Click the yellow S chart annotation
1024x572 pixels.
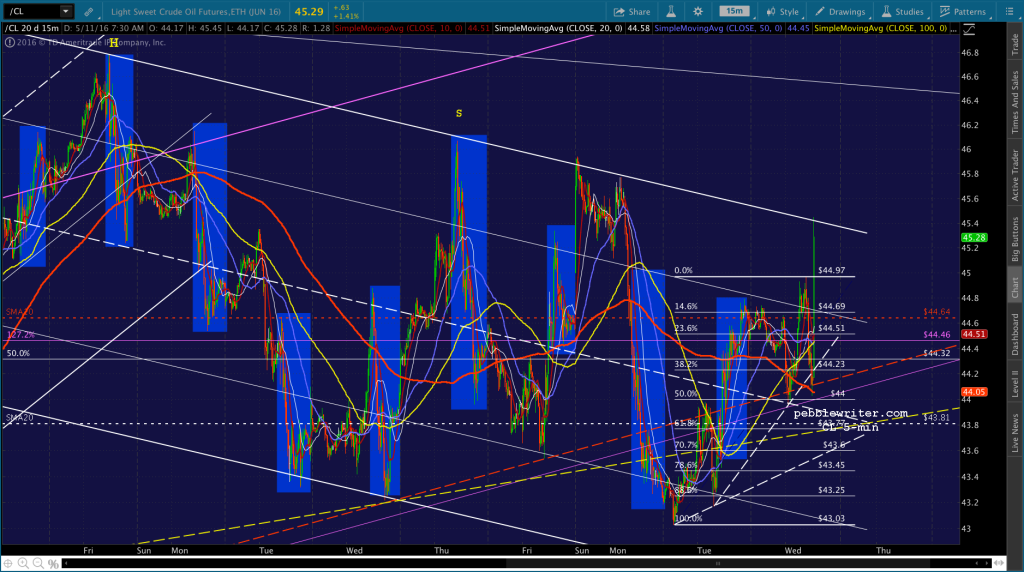(x=458, y=114)
